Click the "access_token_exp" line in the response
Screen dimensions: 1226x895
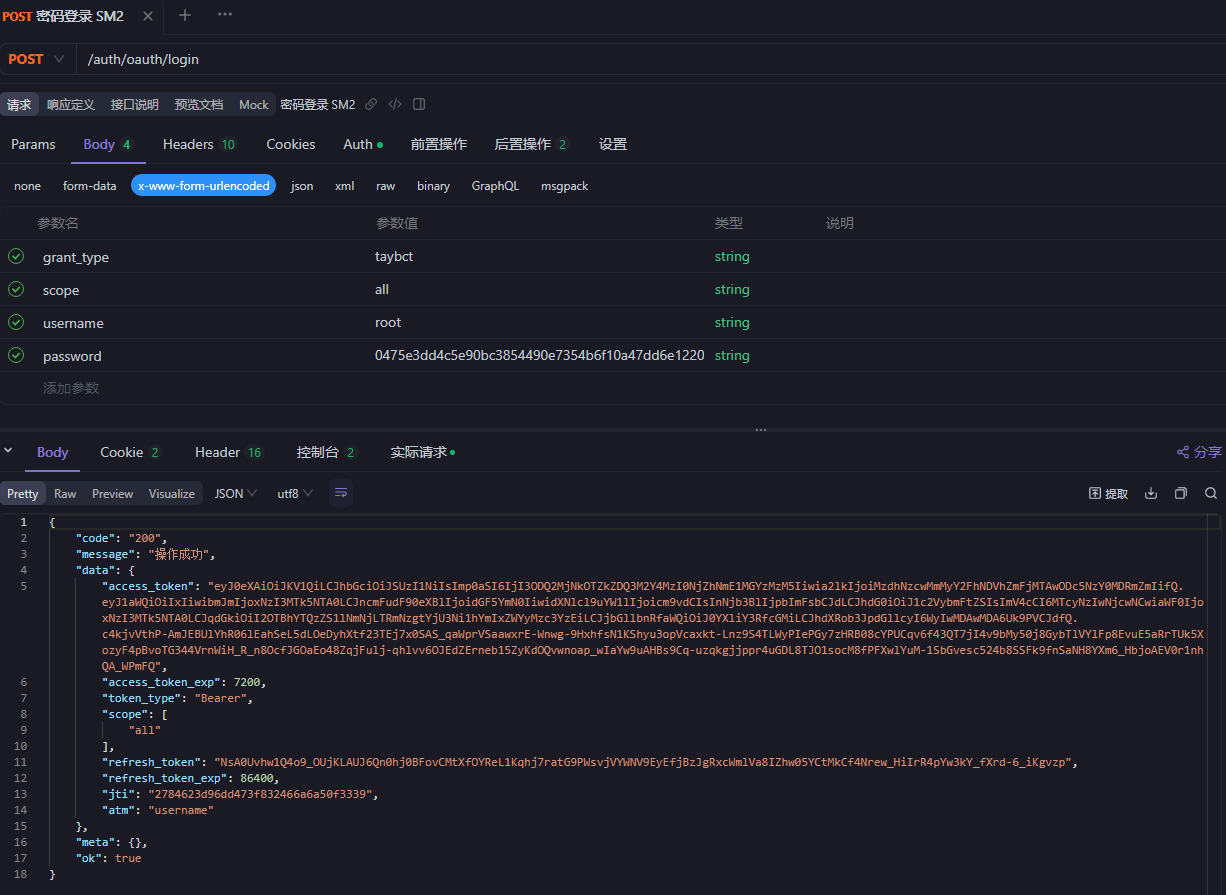pyautogui.click(x=184, y=682)
